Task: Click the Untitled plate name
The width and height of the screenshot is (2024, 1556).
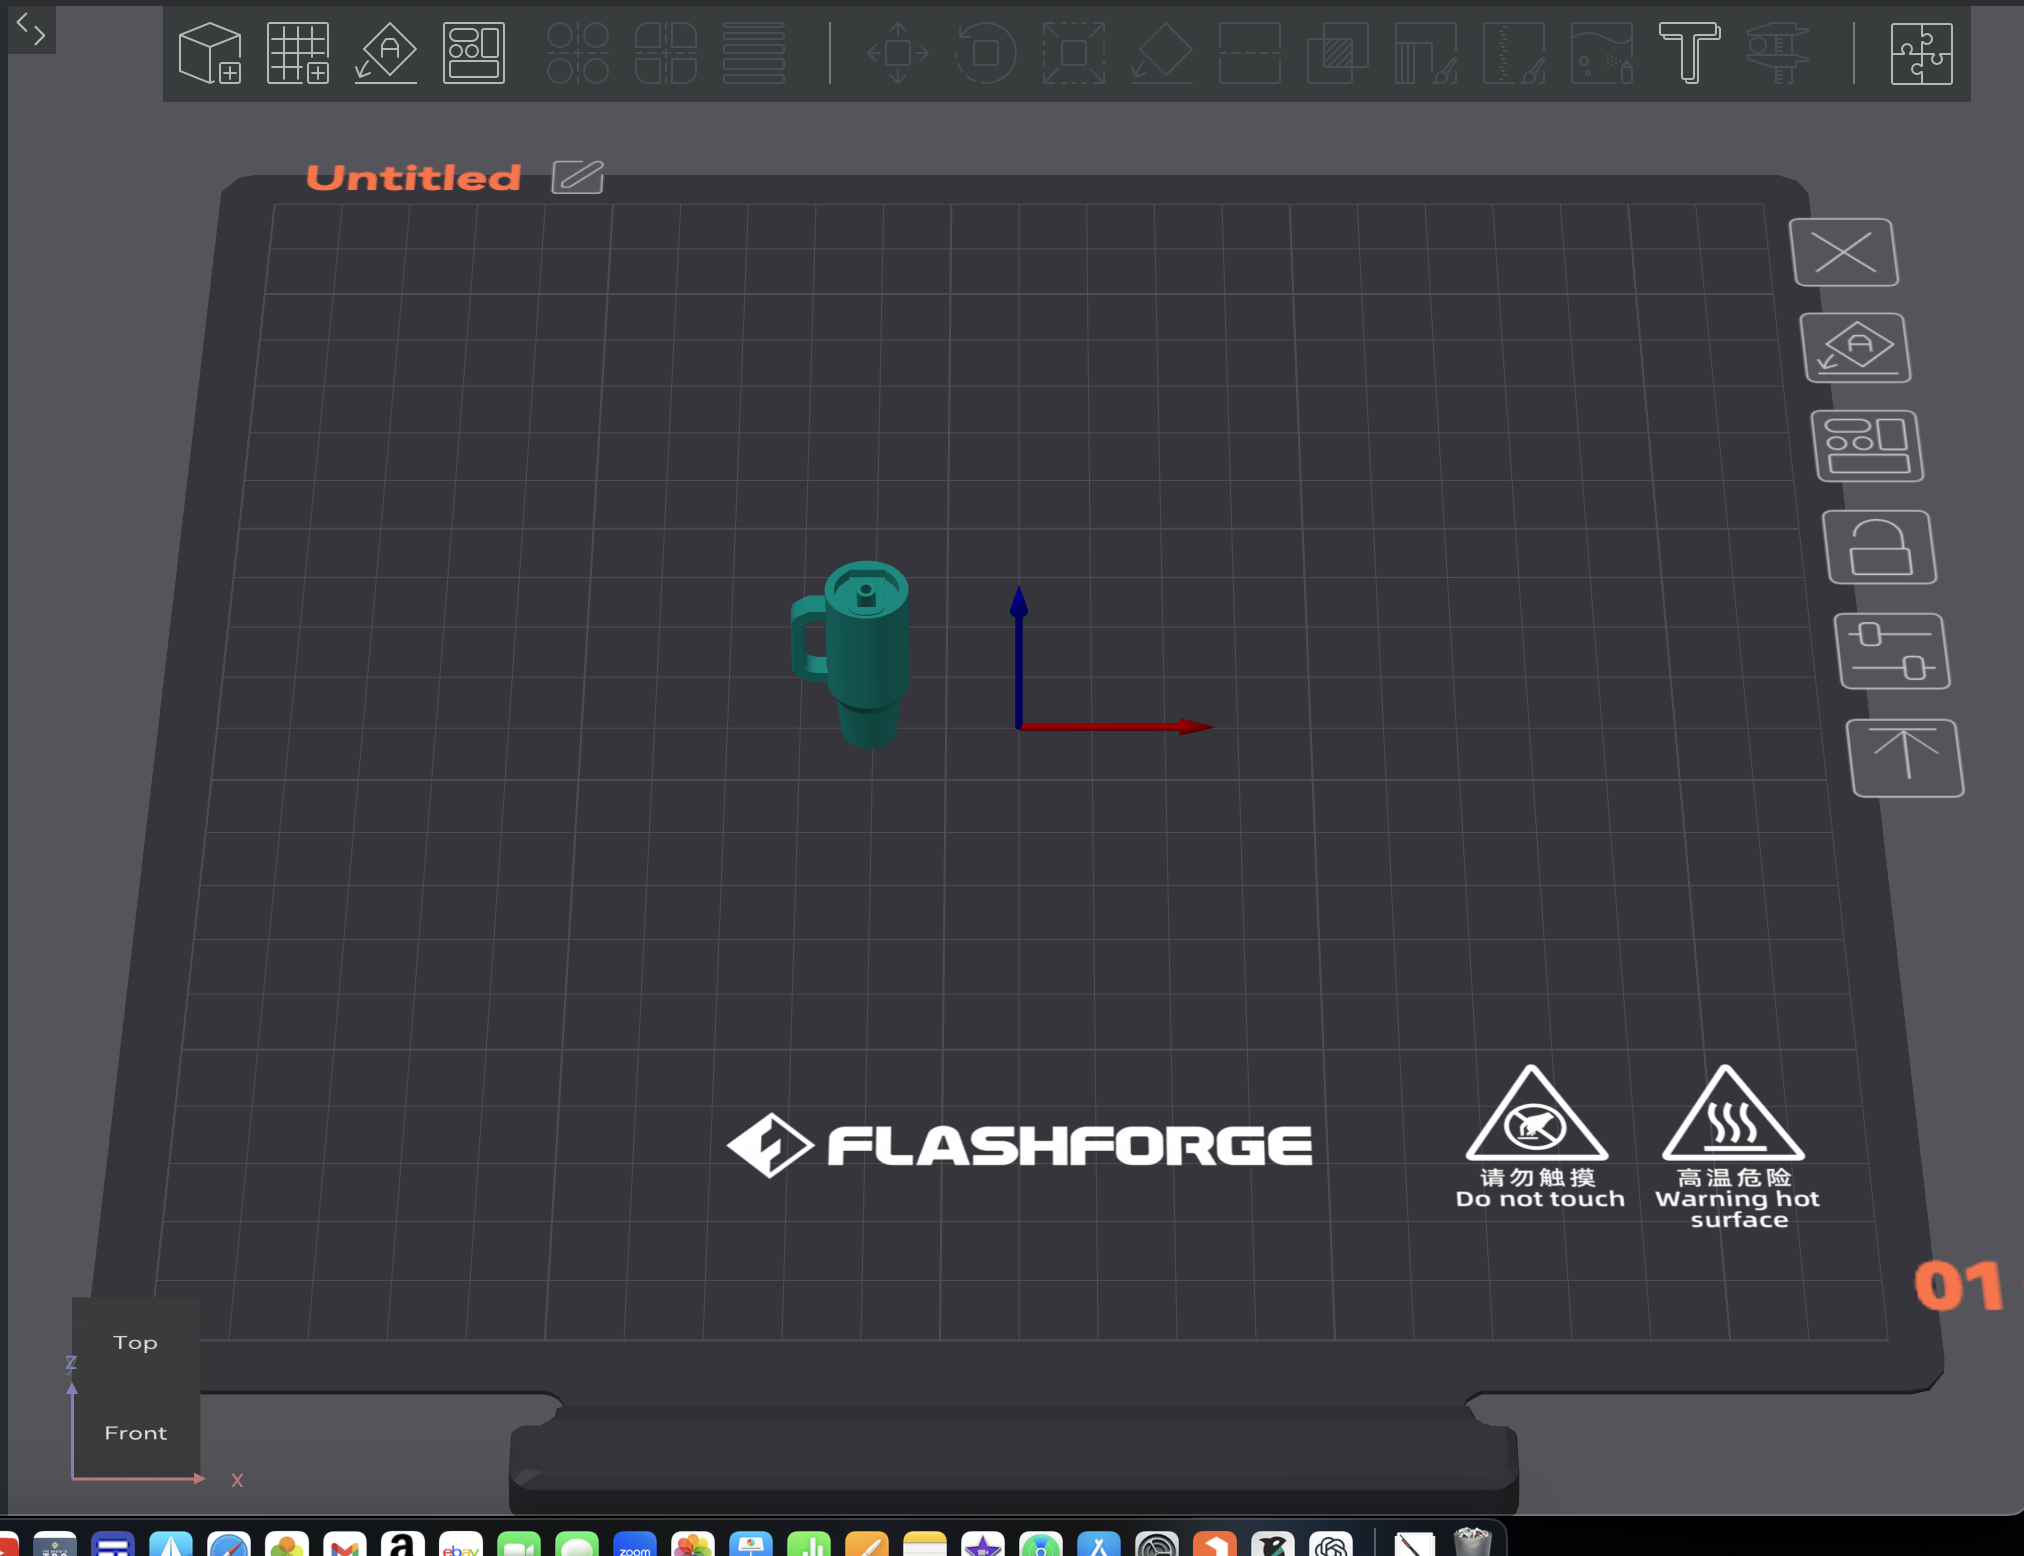Action: click(x=413, y=177)
